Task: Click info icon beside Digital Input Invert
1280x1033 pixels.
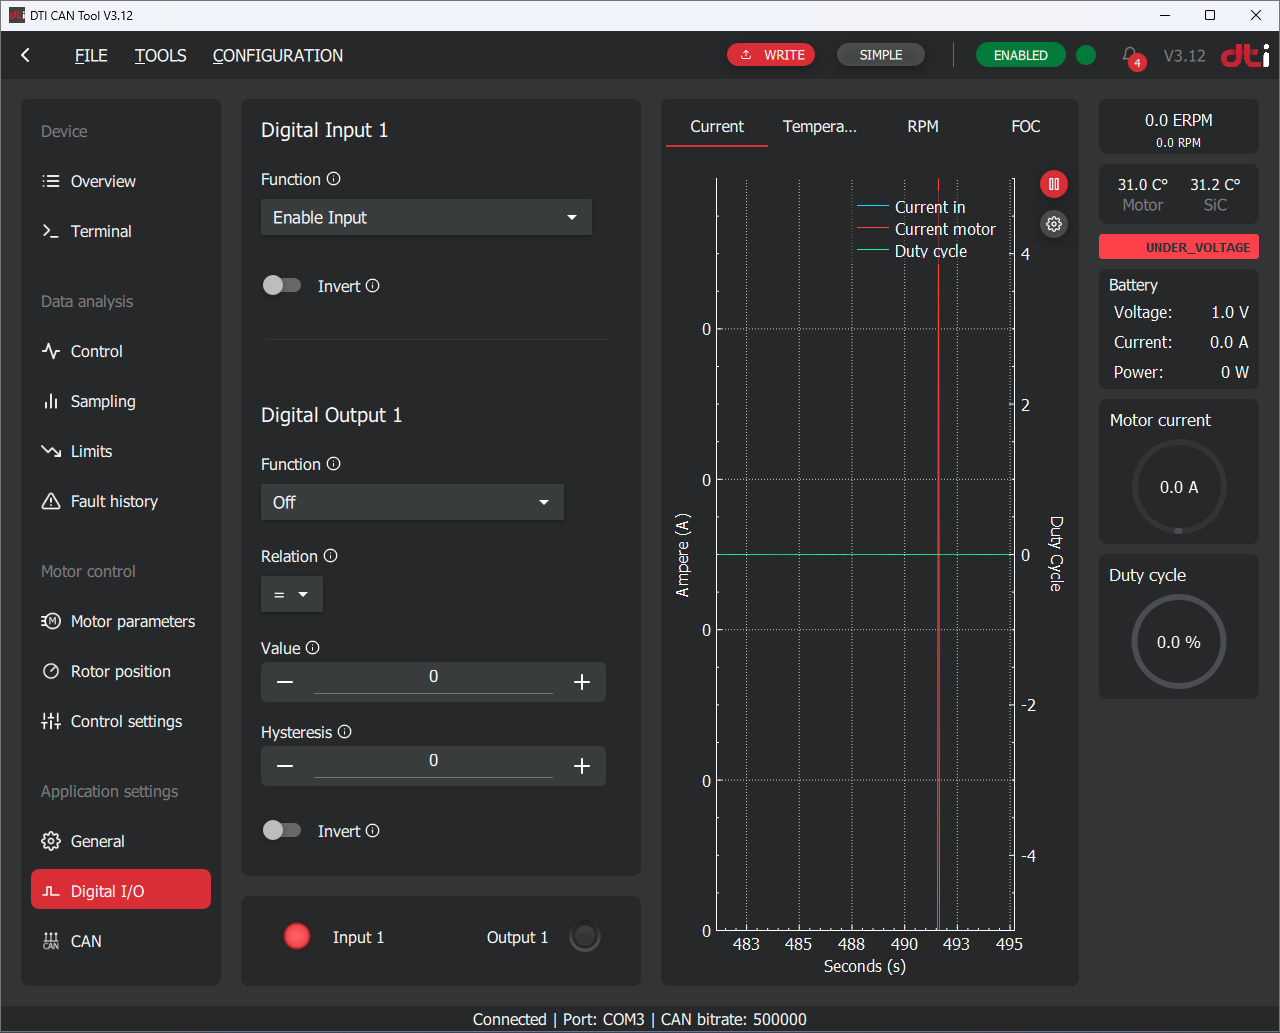Action: pos(373,286)
